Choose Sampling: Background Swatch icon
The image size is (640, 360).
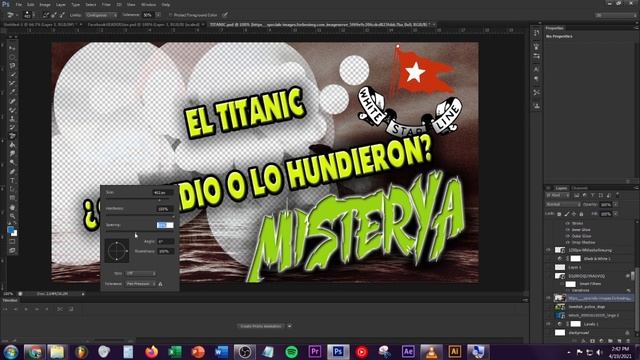click(x=62, y=15)
